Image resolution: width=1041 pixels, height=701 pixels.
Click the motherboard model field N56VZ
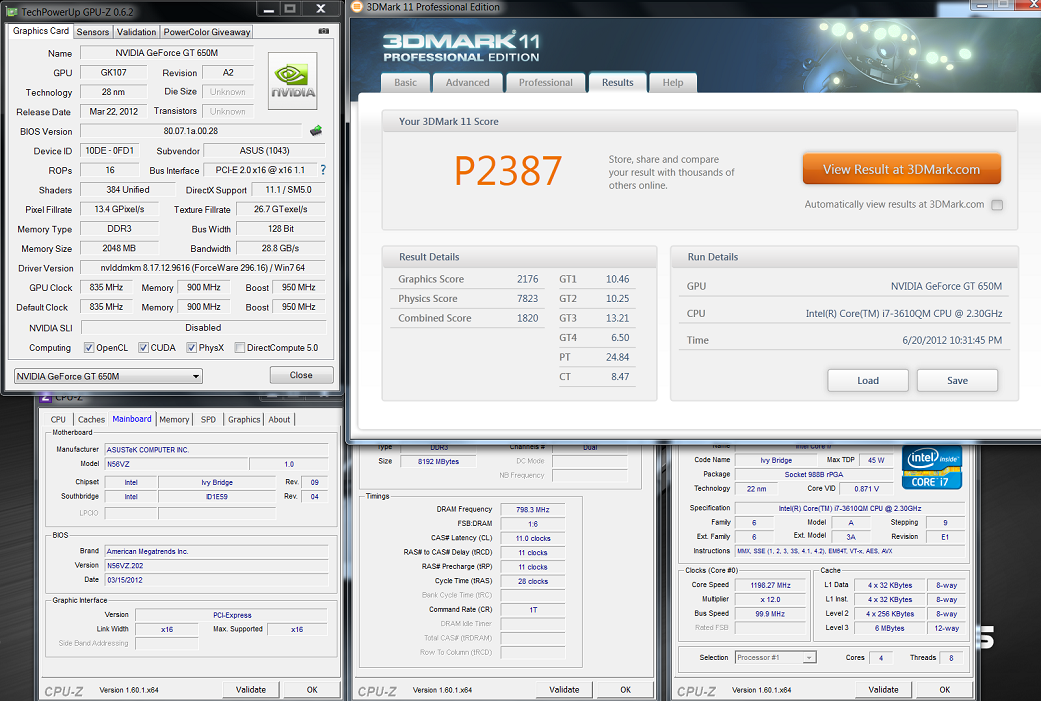click(x=177, y=464)
